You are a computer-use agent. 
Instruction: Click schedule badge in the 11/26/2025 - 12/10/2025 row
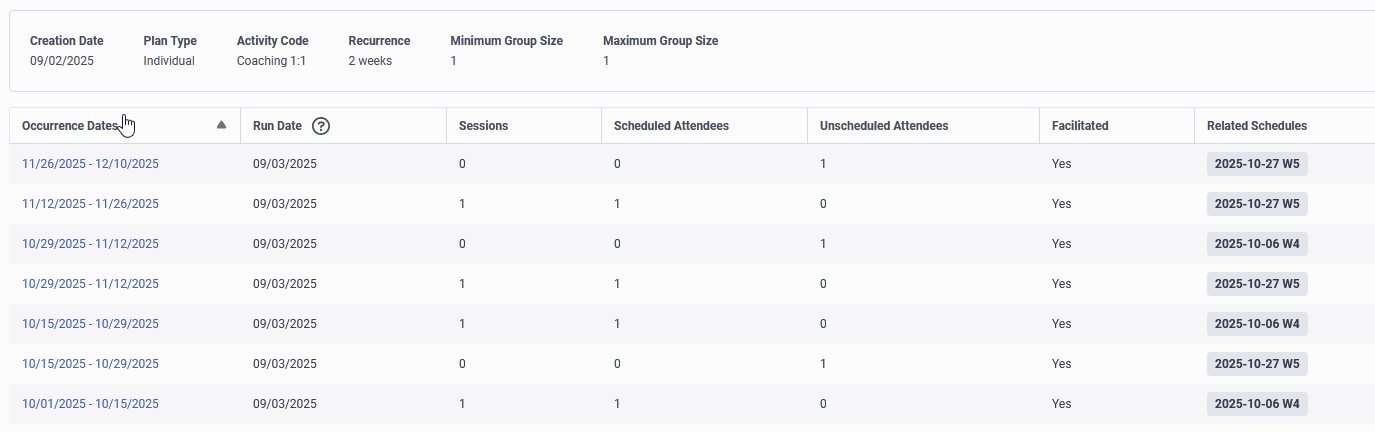click(x=1257, y=164)
